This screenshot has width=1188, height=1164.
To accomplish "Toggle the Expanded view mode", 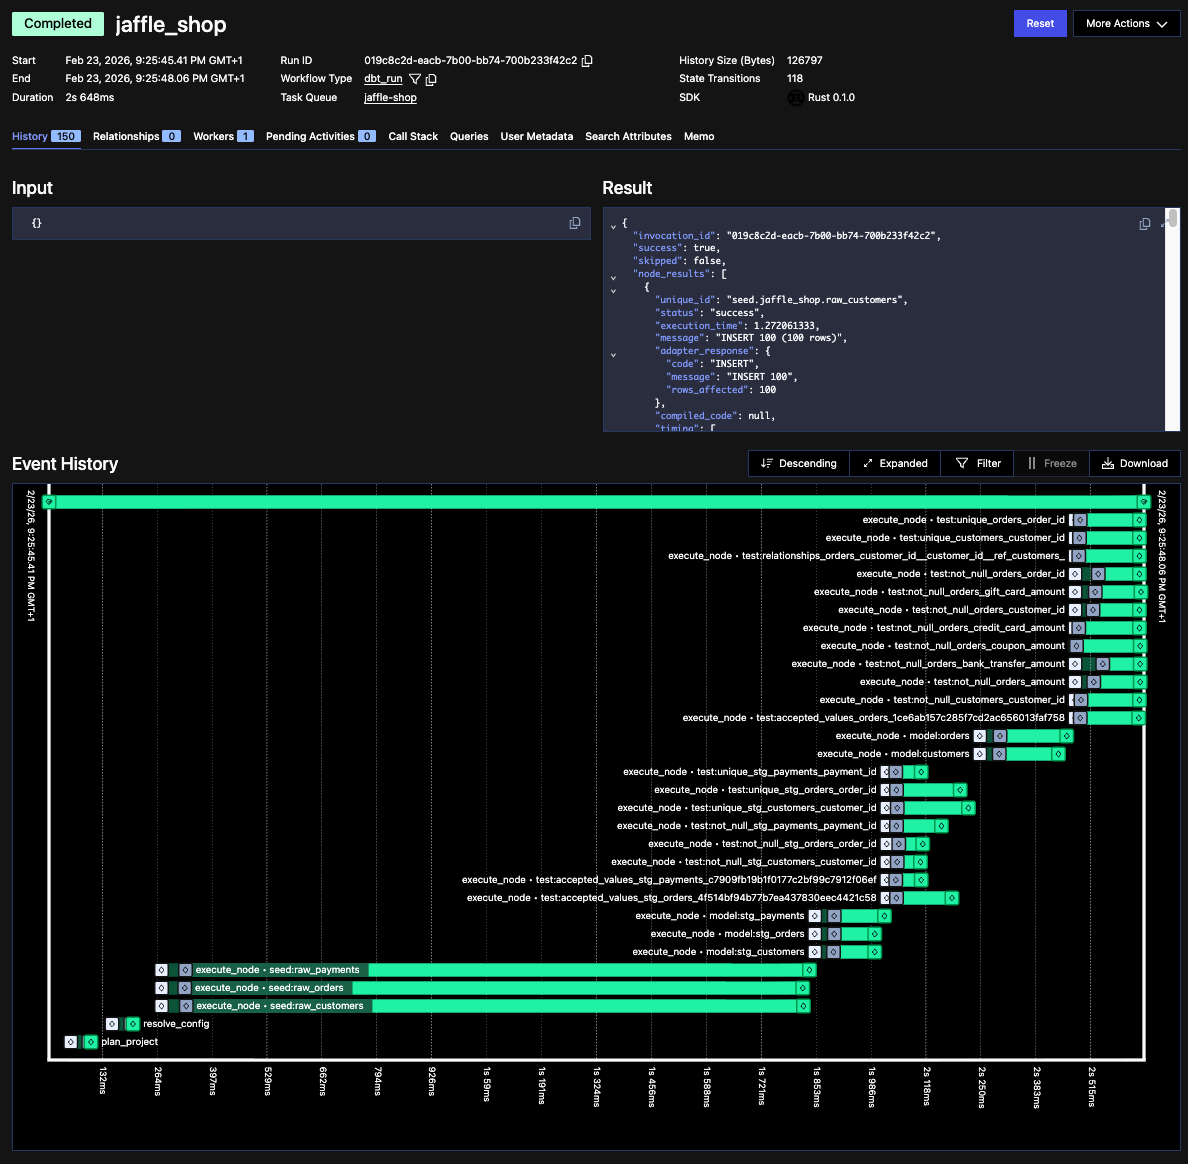I will [x=894, y=463].
